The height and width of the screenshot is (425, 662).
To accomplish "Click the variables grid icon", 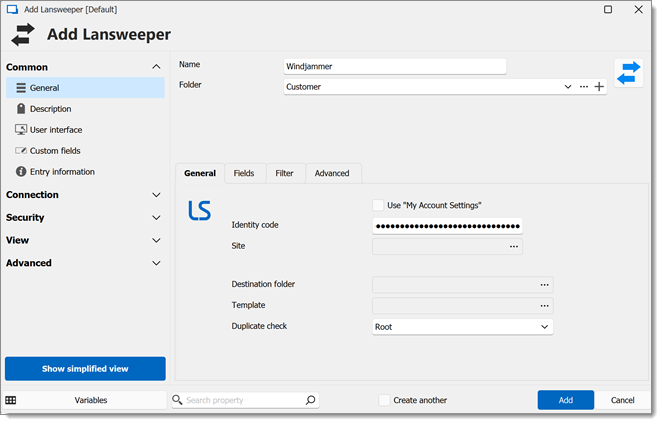I will tap(11, 400).
